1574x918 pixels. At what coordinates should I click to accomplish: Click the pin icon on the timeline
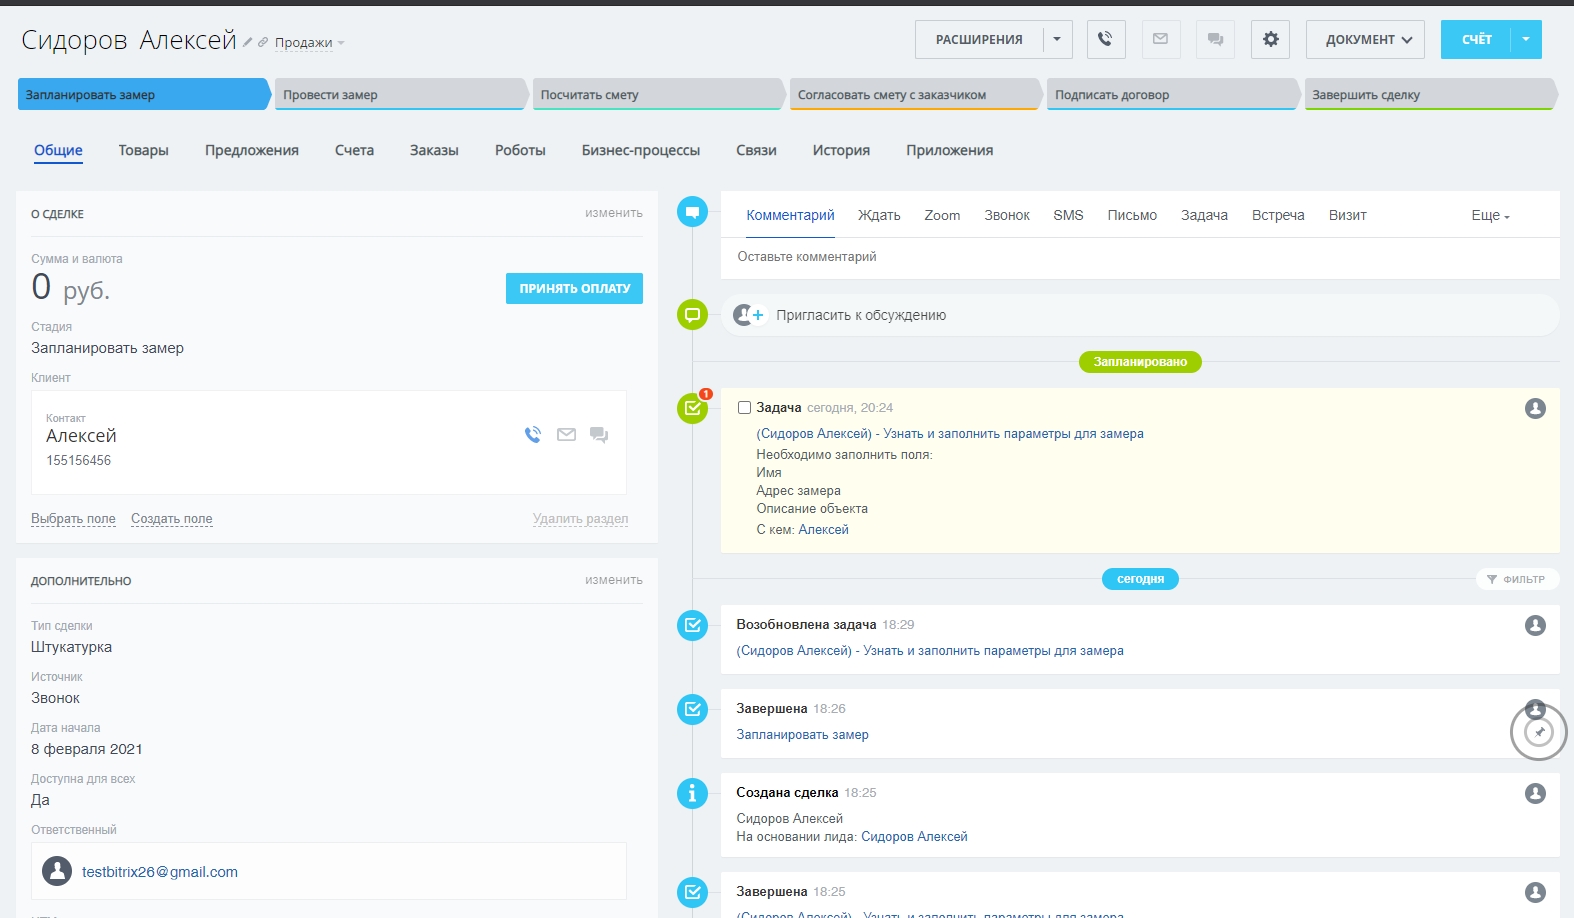[x=1539, y=732]
